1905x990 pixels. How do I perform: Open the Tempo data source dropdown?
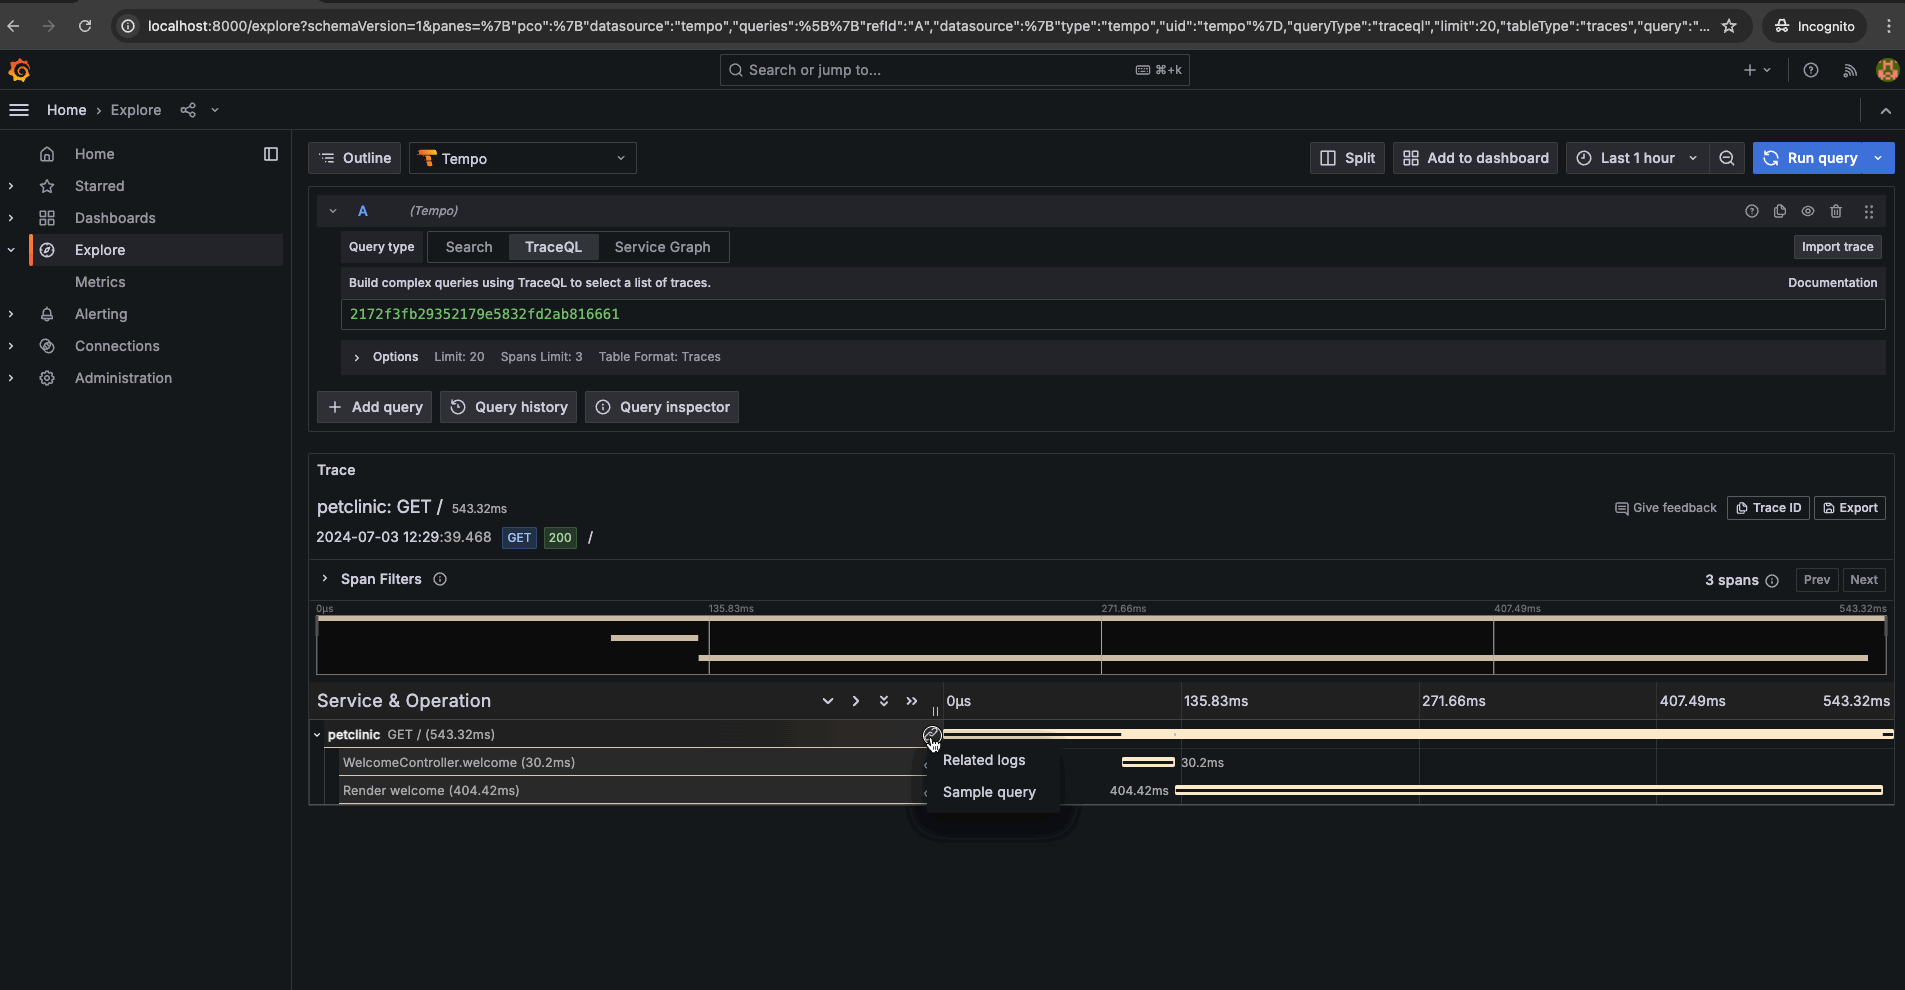pyautogui.click(x=523, y=158)
